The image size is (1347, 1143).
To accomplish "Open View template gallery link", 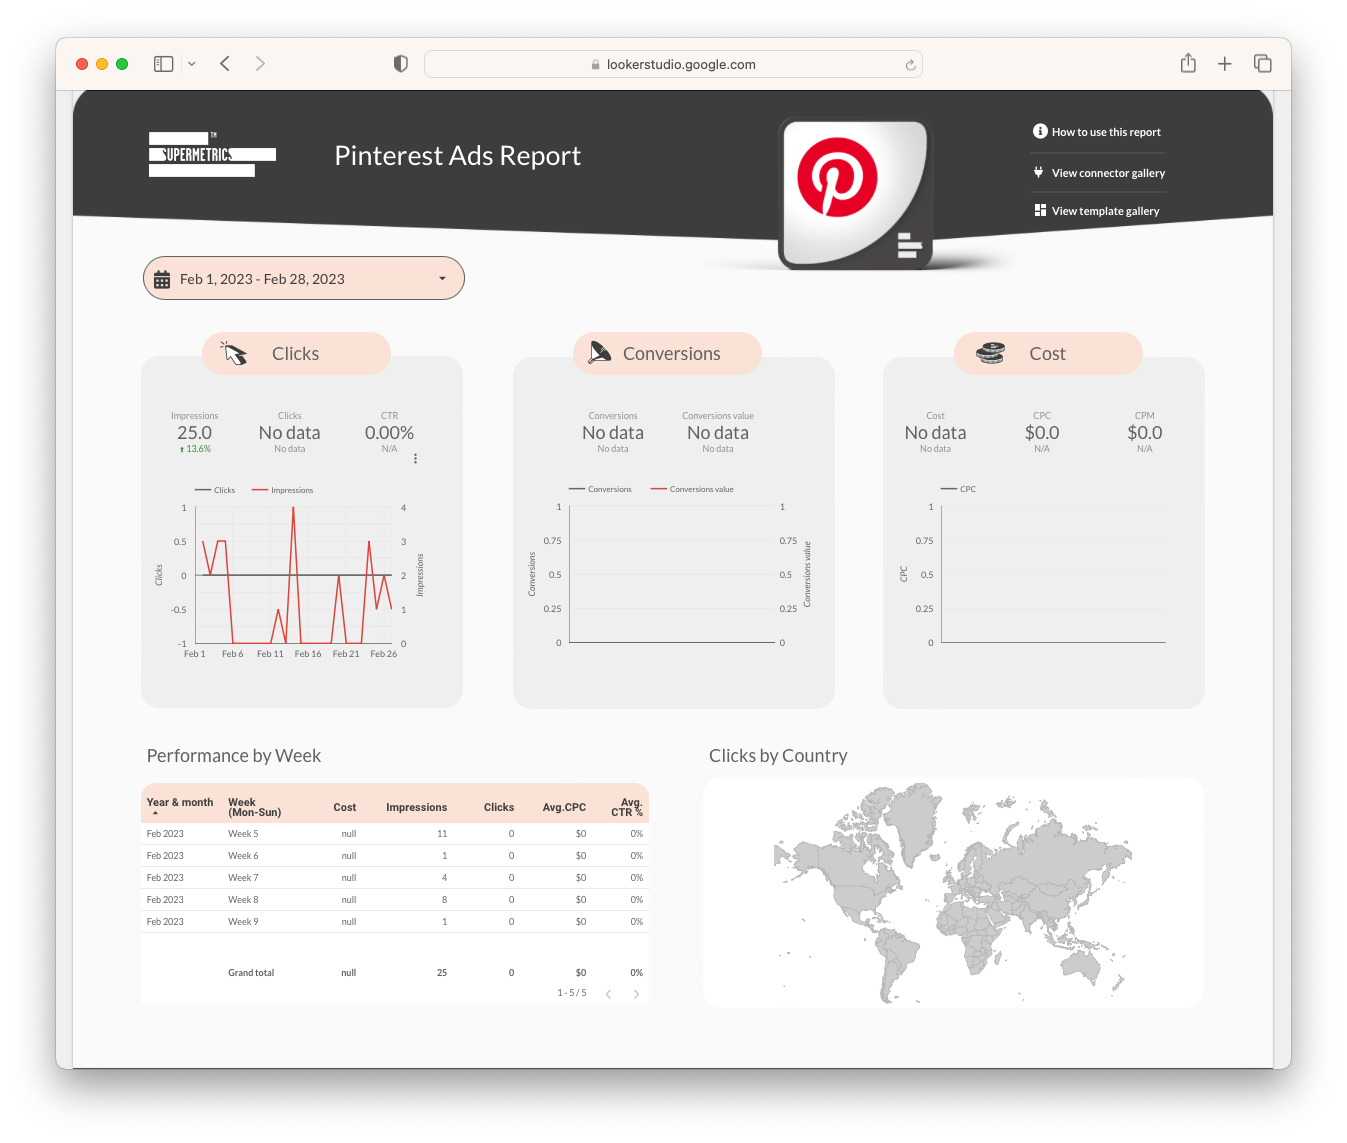I will coord(1104,211).
